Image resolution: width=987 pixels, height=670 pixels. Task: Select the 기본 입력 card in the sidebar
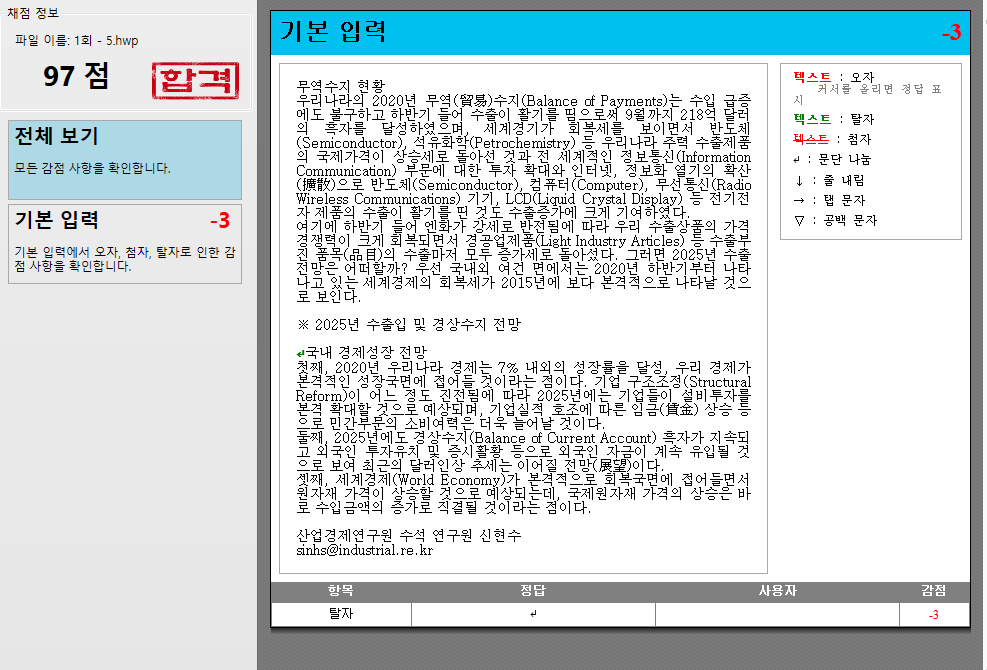coord(125,243)
